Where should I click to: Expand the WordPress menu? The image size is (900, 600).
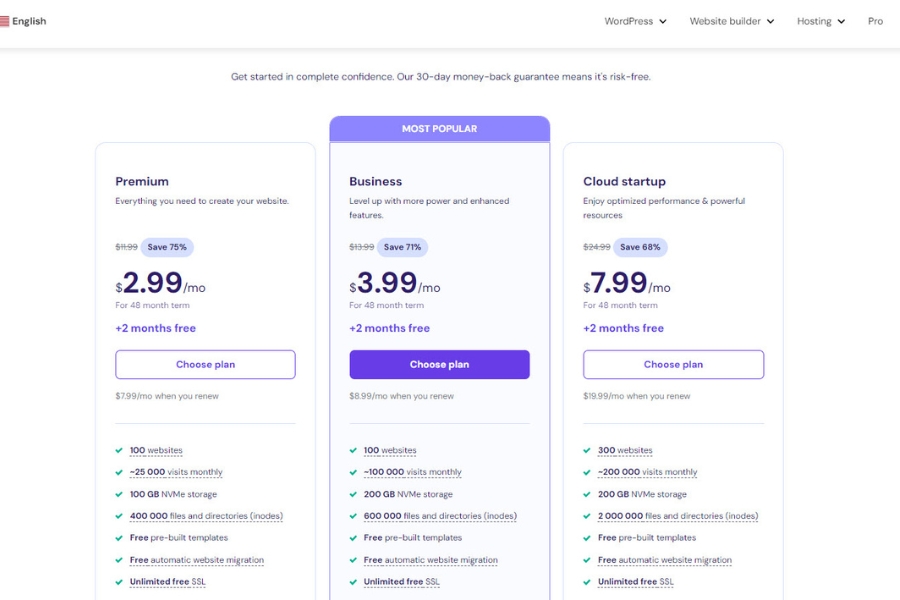pos(635,21)
